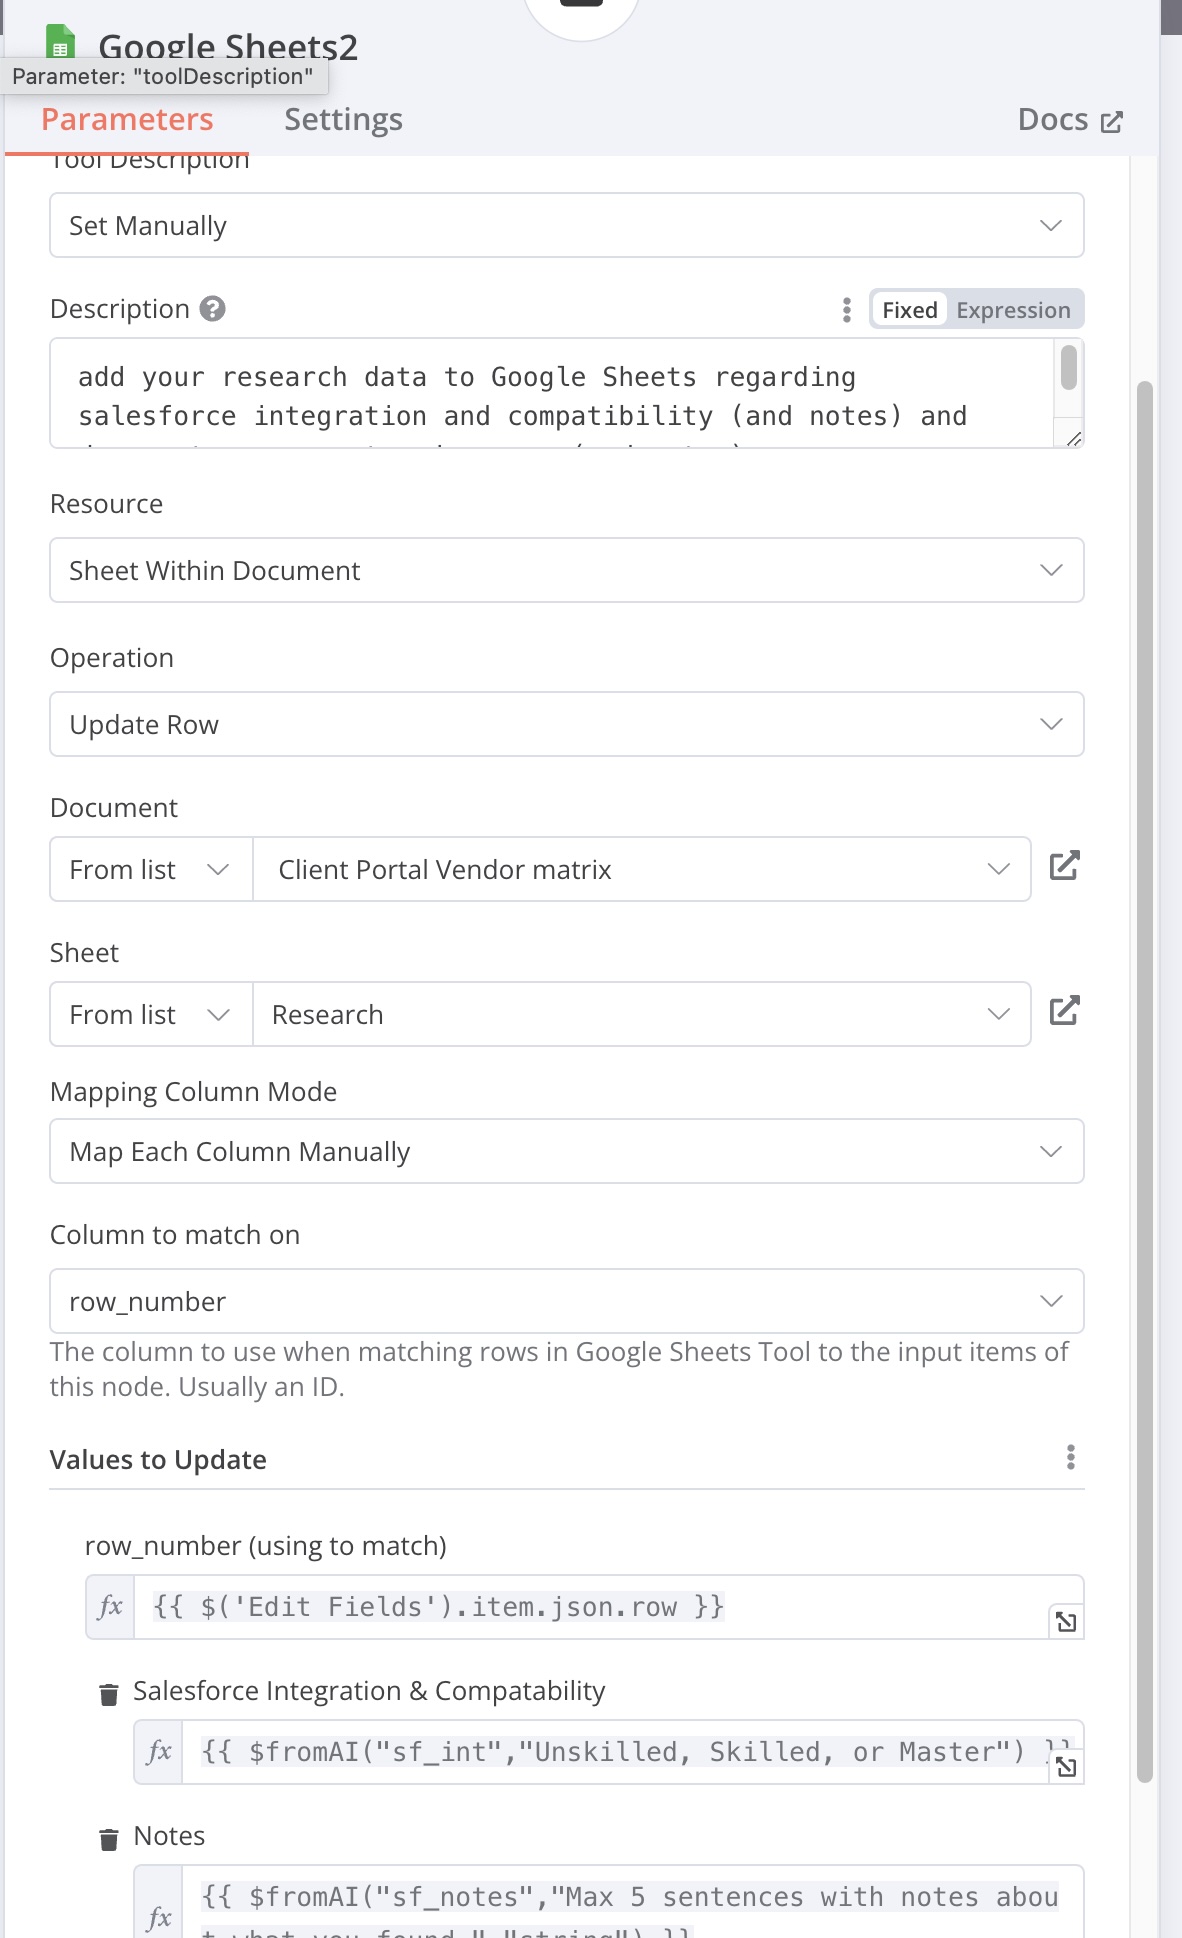This screenshot has height=1938, width=1182.
Task: Switch to the Settings tab
Action: coord(343,119)
